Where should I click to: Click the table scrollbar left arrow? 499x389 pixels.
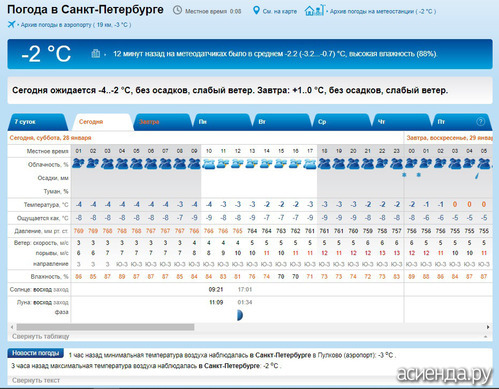point(12,327)
